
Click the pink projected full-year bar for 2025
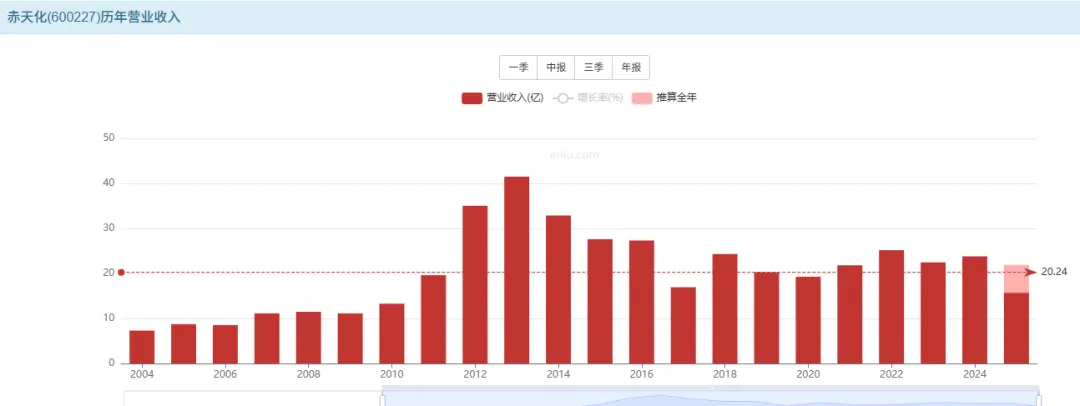(1016, 278)
